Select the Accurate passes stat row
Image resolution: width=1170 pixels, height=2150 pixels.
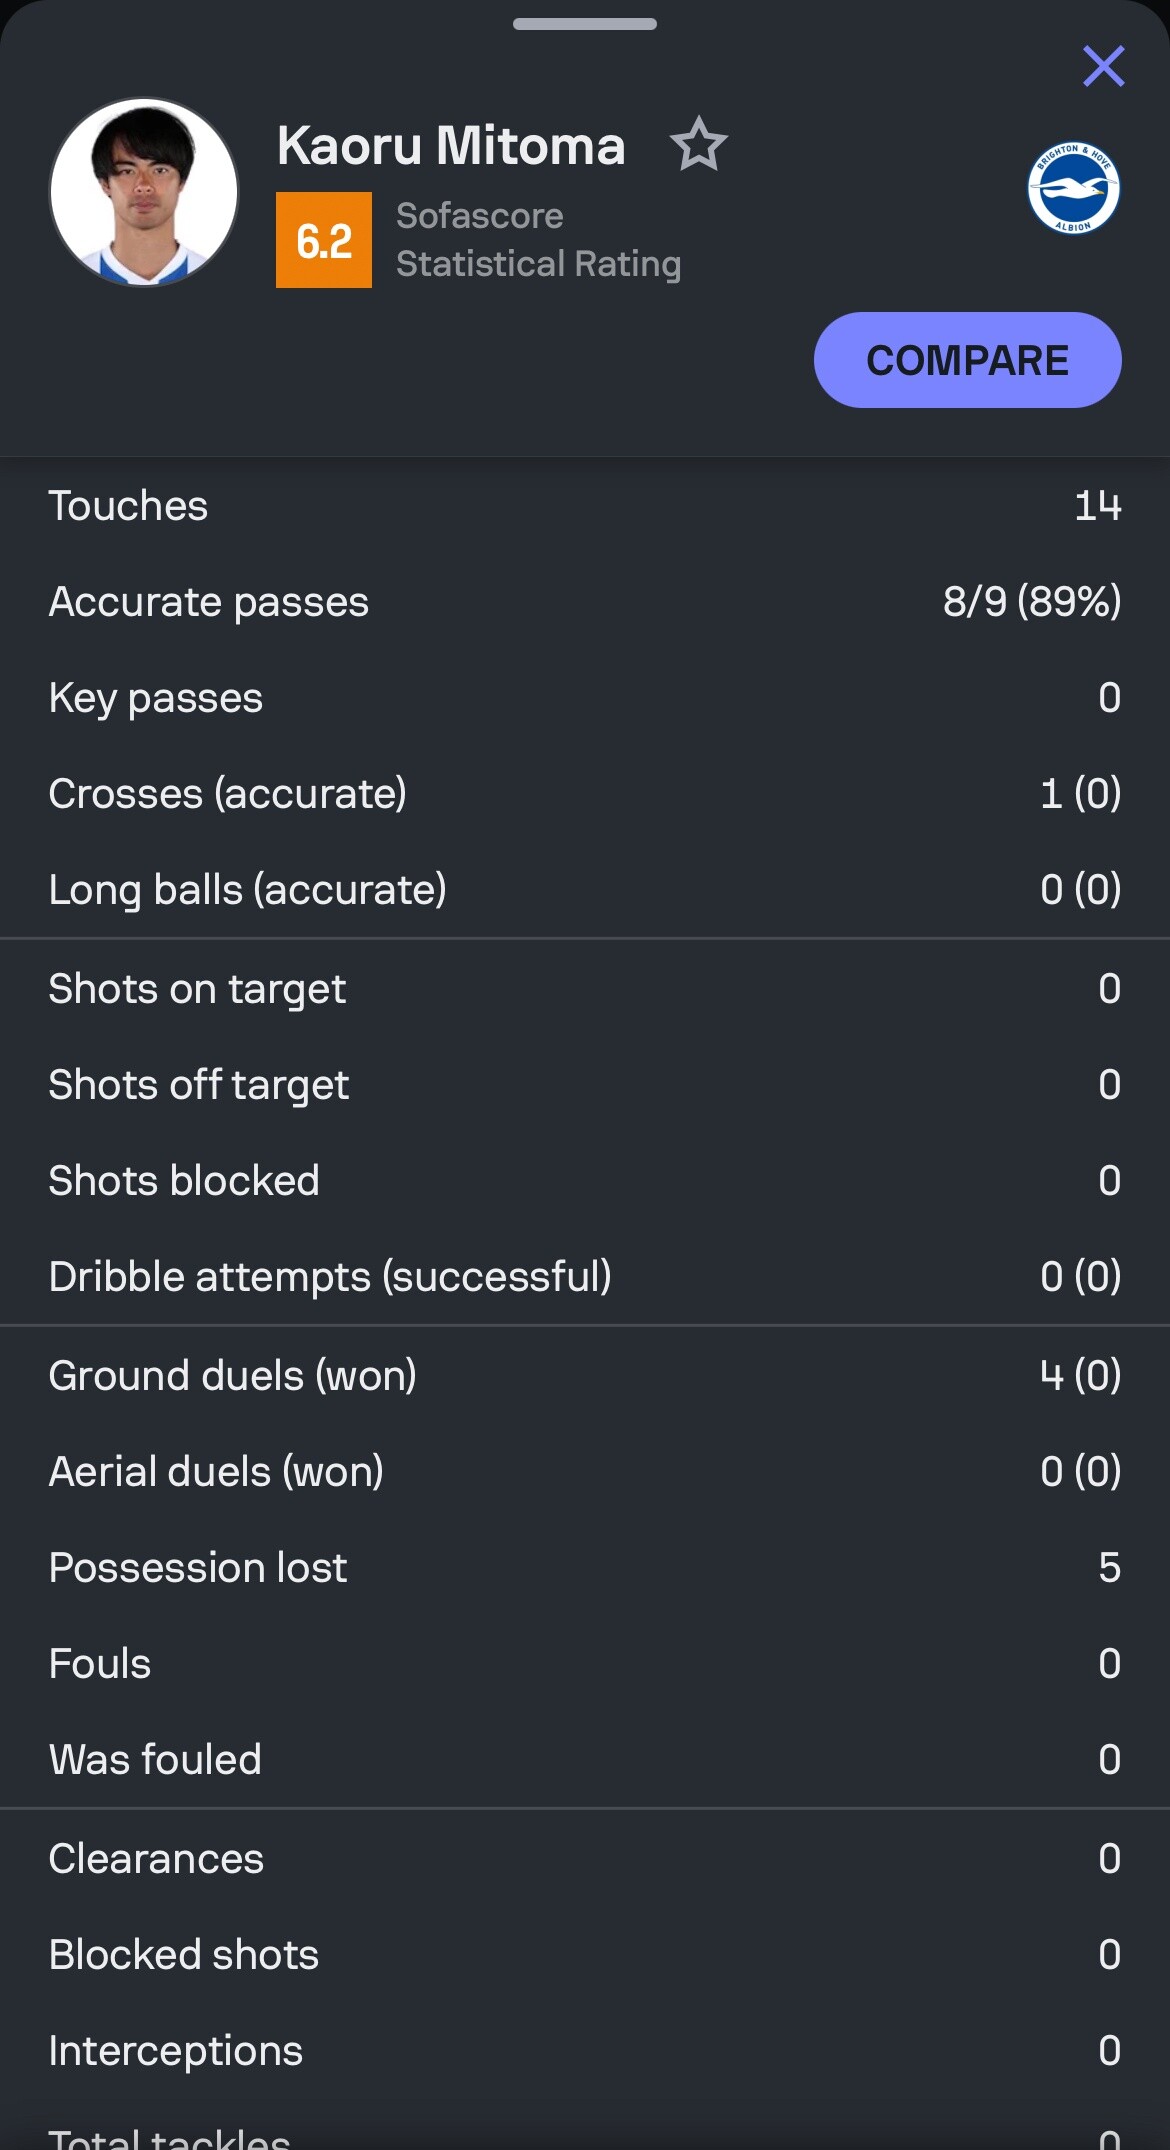585,602
